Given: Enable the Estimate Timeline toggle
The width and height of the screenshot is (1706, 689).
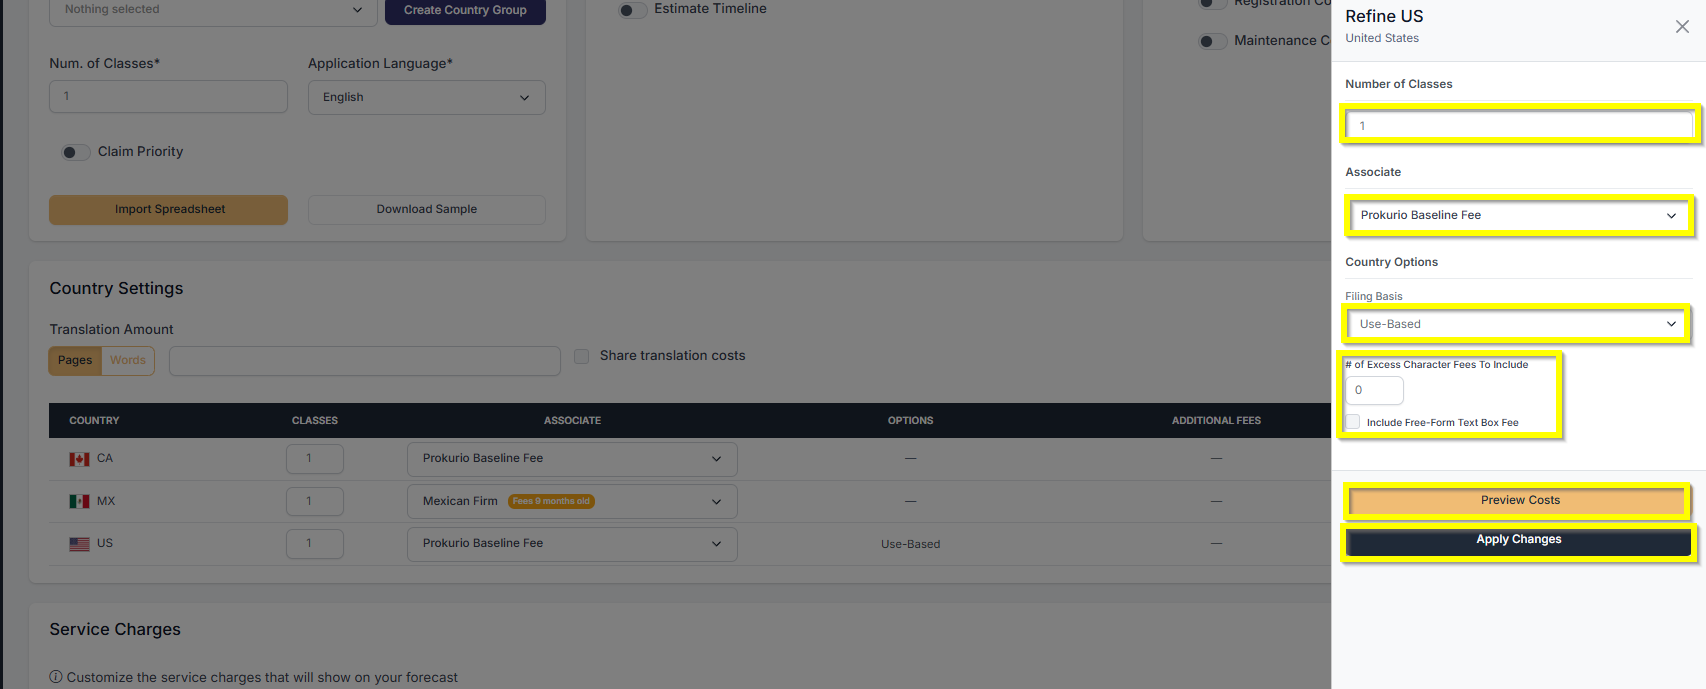Looking at the screenshot, I should pos(632,10).
